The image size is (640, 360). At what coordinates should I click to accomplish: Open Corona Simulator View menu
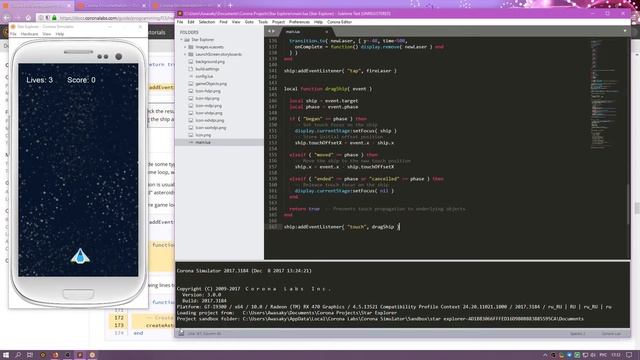(47, 34)
